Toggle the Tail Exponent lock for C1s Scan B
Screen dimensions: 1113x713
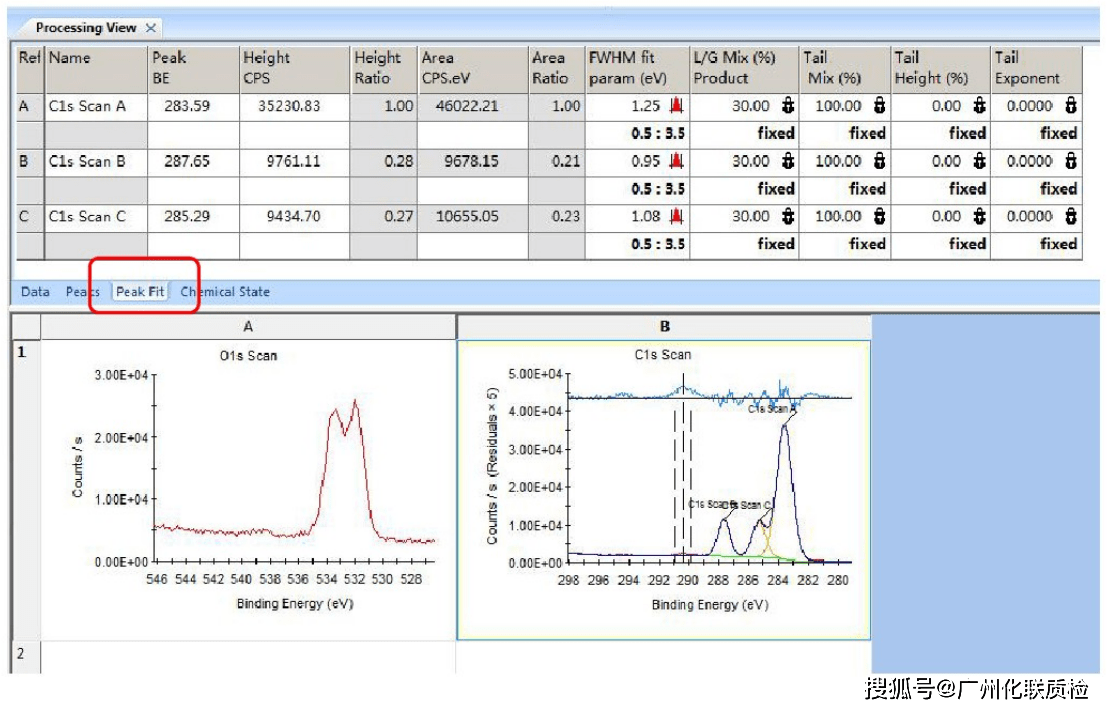pyautogui.click(x=1071, y=161)
